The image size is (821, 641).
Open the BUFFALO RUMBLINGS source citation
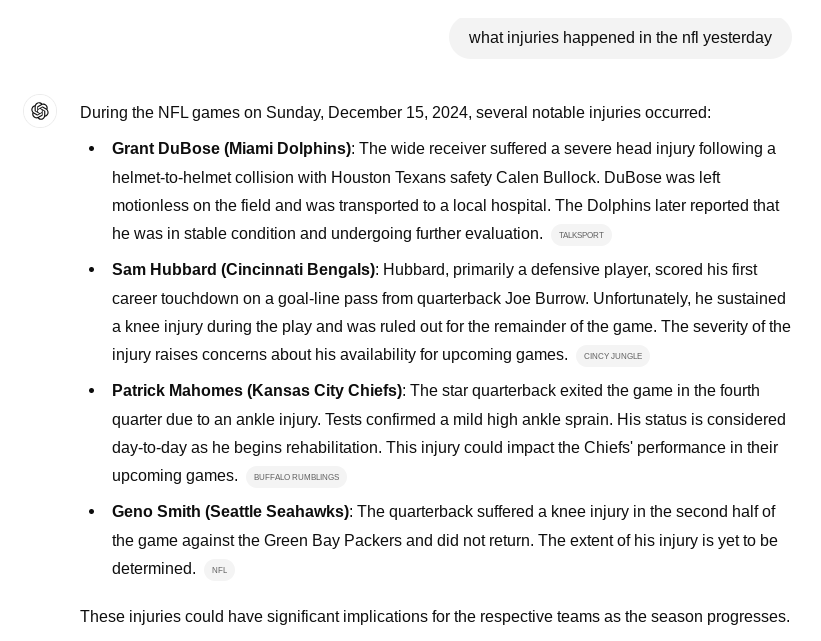pos(296,477)
